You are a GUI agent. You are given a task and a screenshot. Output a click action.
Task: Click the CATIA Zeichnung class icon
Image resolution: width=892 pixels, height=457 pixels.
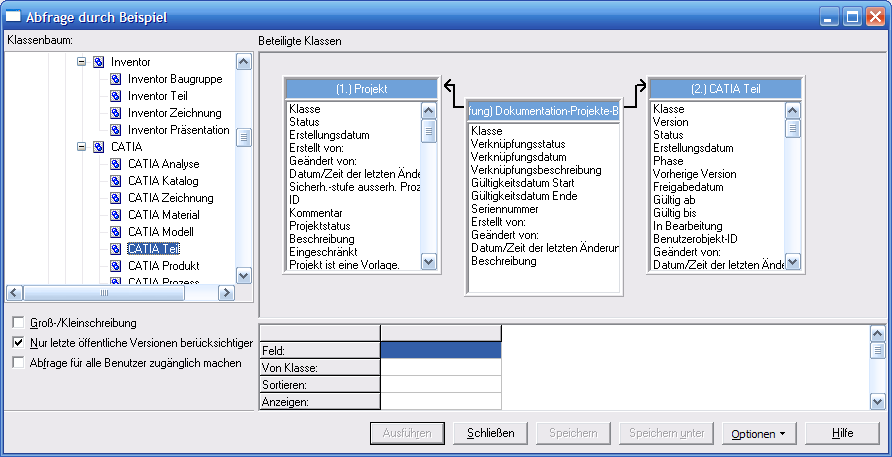coord(115,198)
